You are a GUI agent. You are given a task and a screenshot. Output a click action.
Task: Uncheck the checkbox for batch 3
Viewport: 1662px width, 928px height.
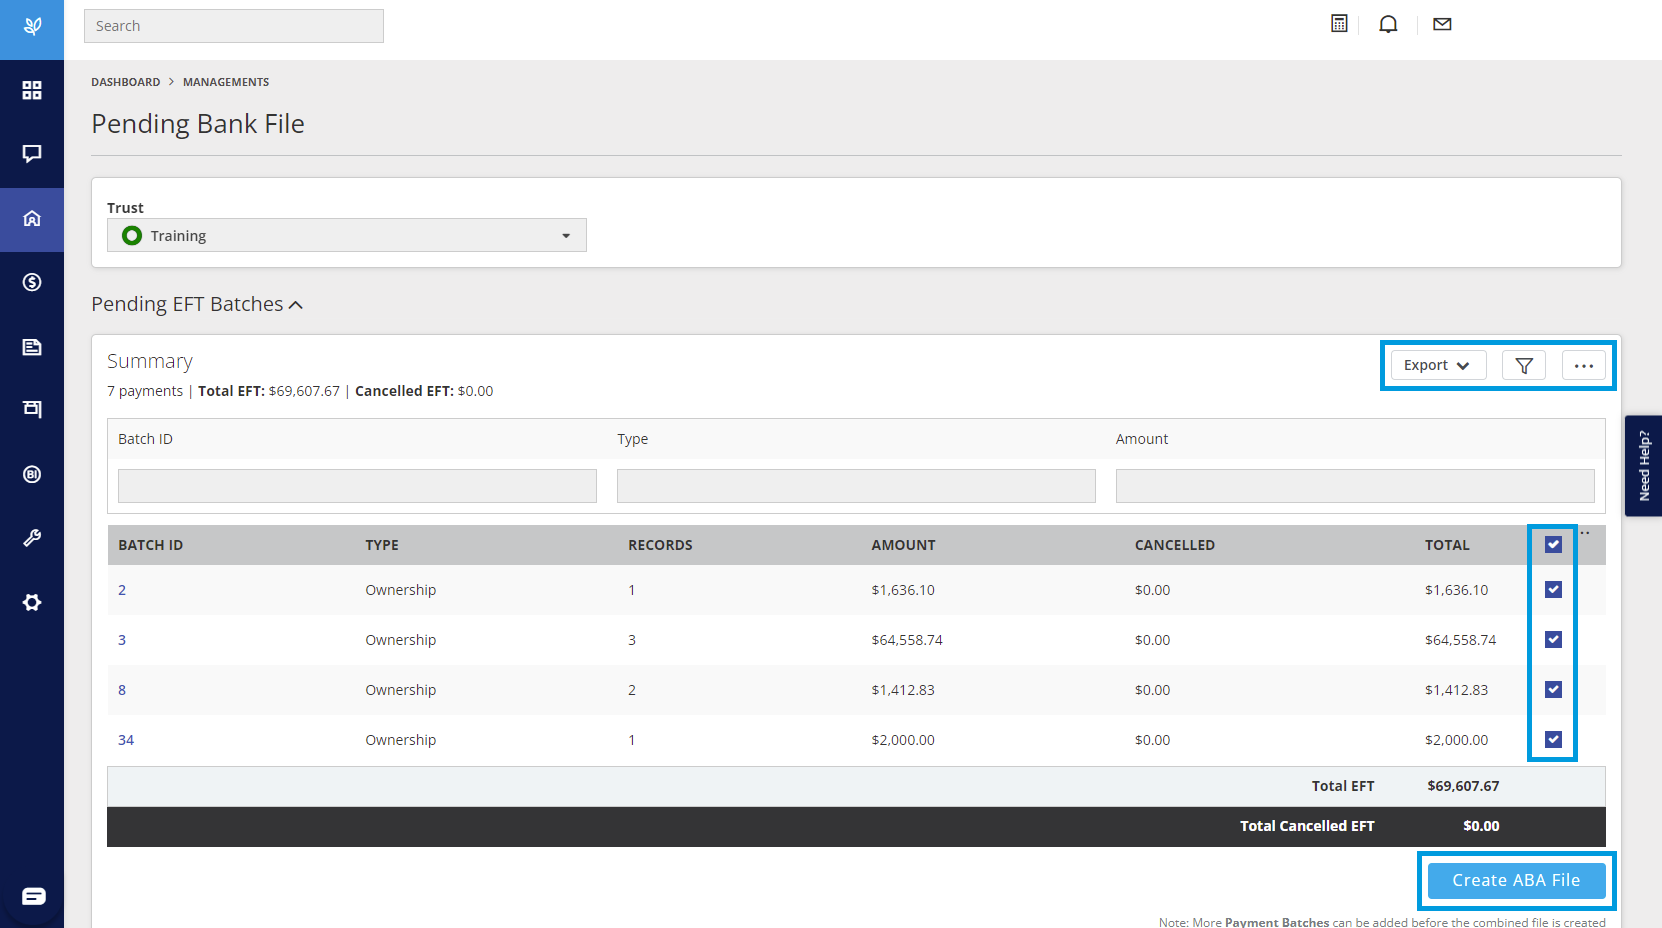(1553, 639)
